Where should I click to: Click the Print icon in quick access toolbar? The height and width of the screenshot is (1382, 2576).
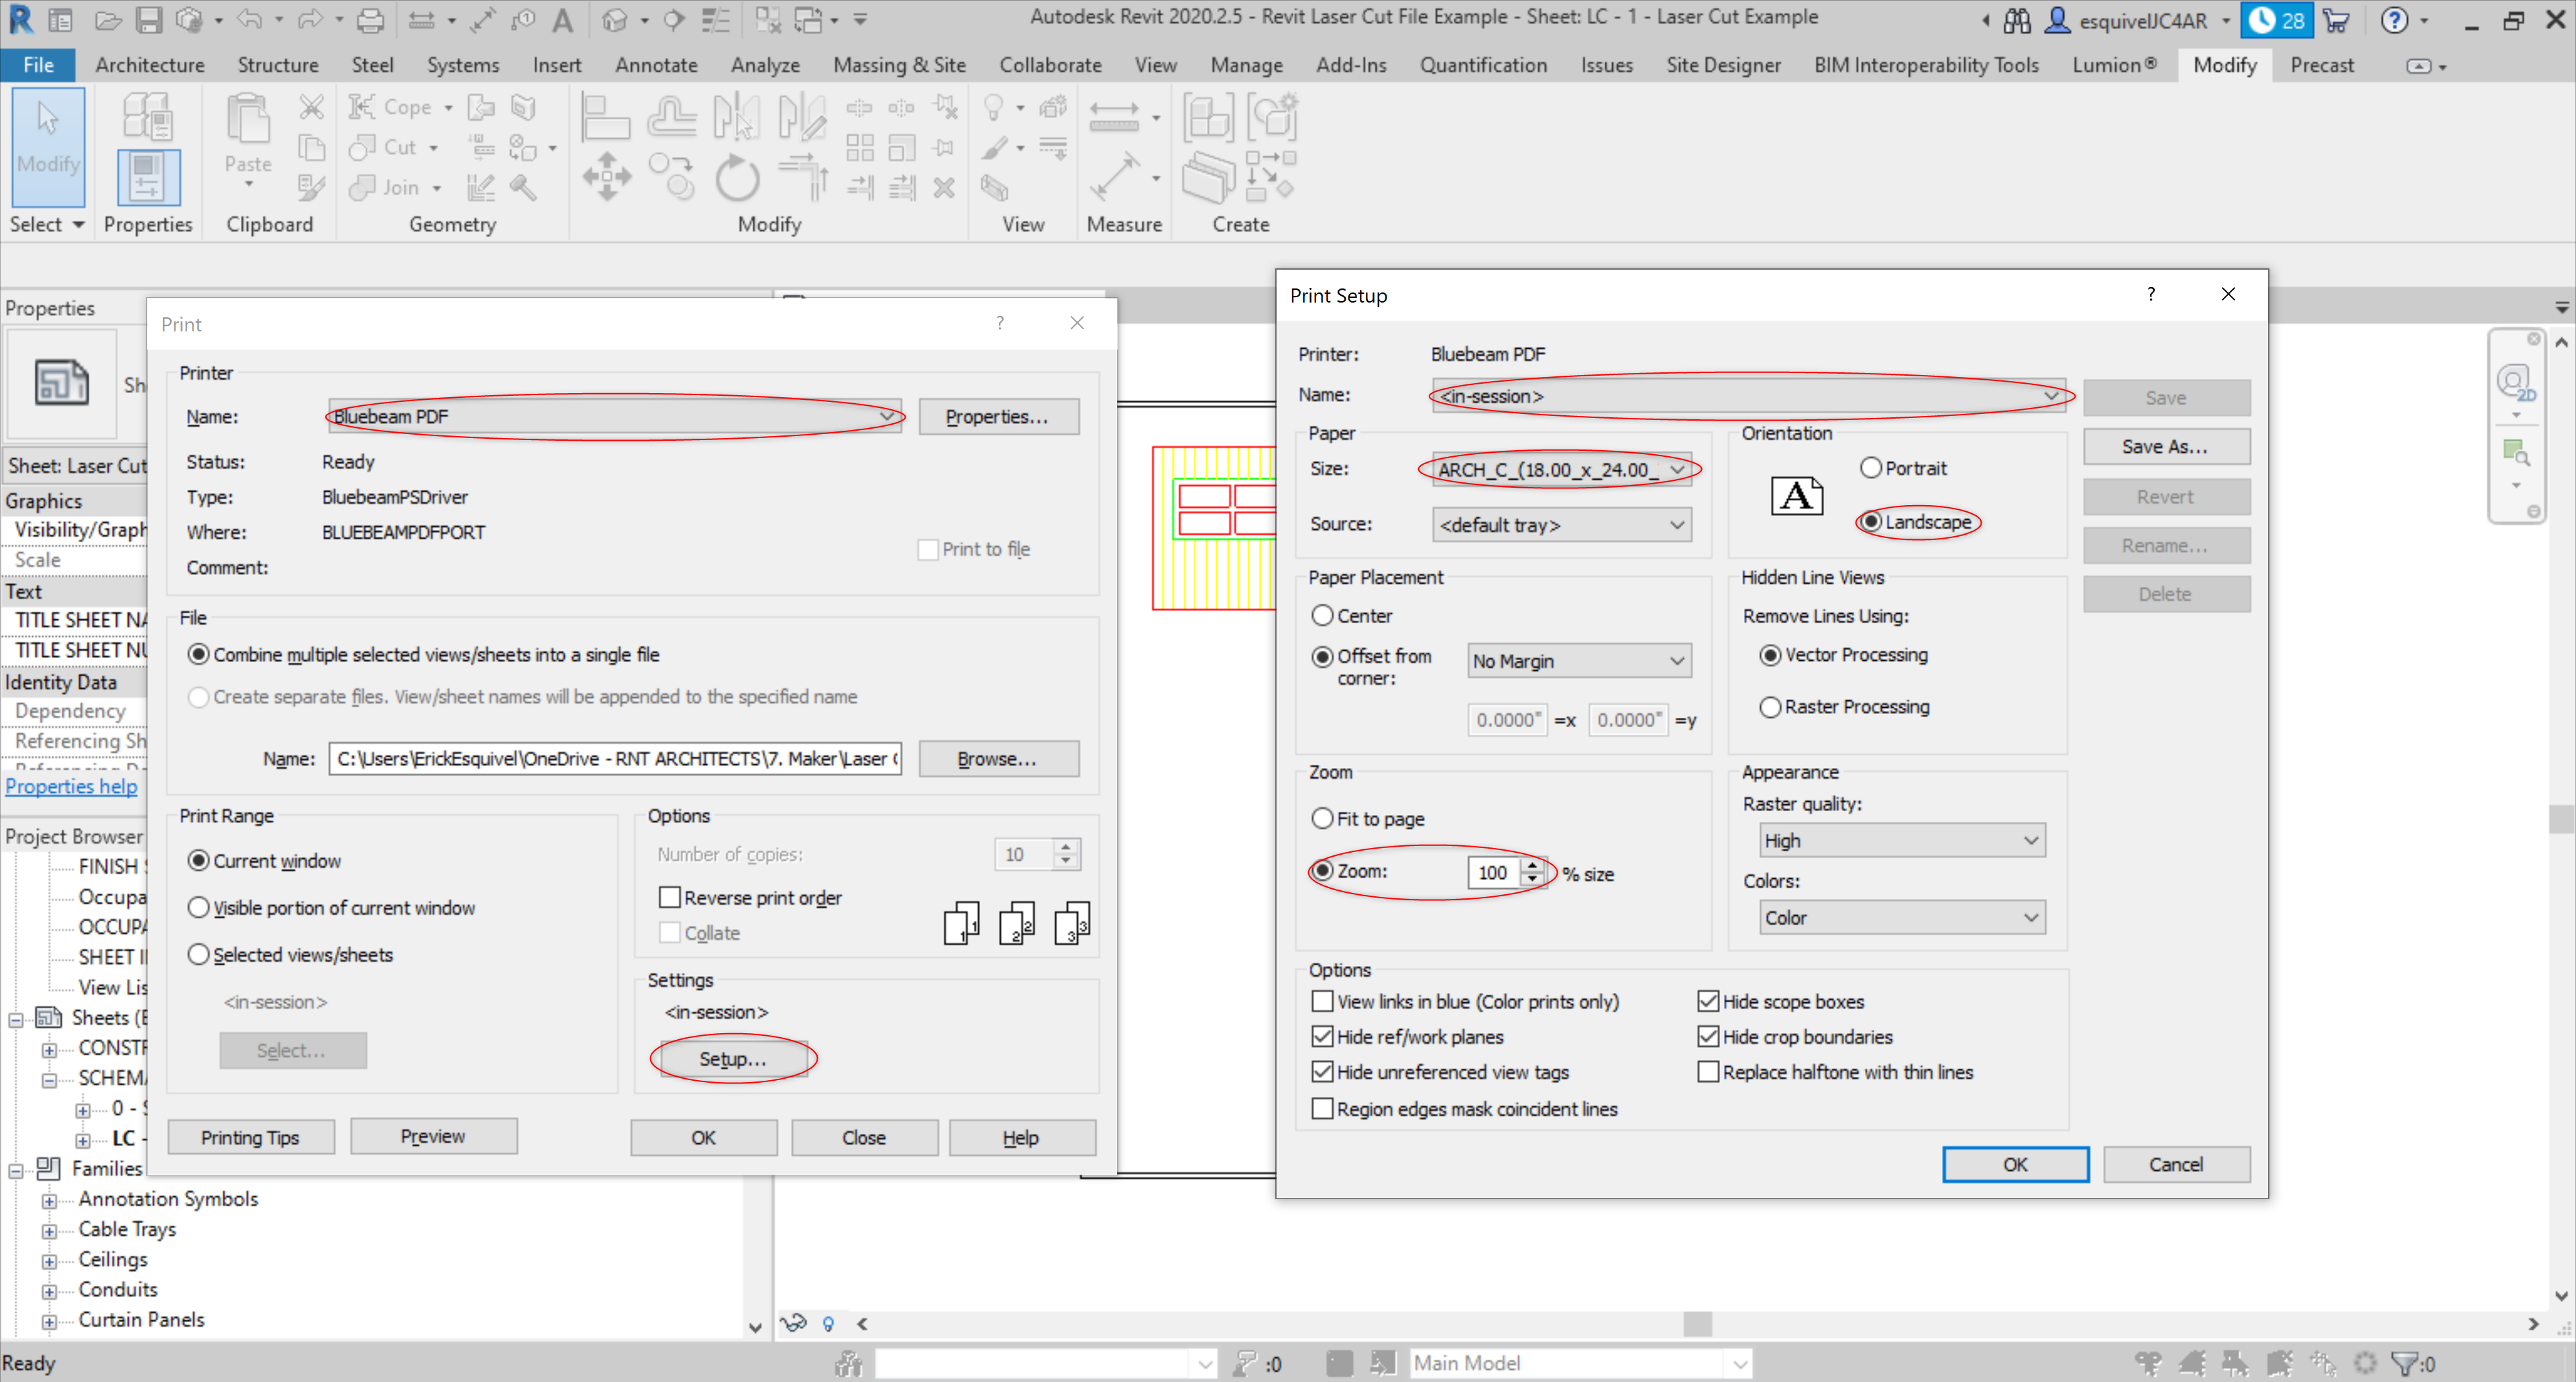pos(369,19)
